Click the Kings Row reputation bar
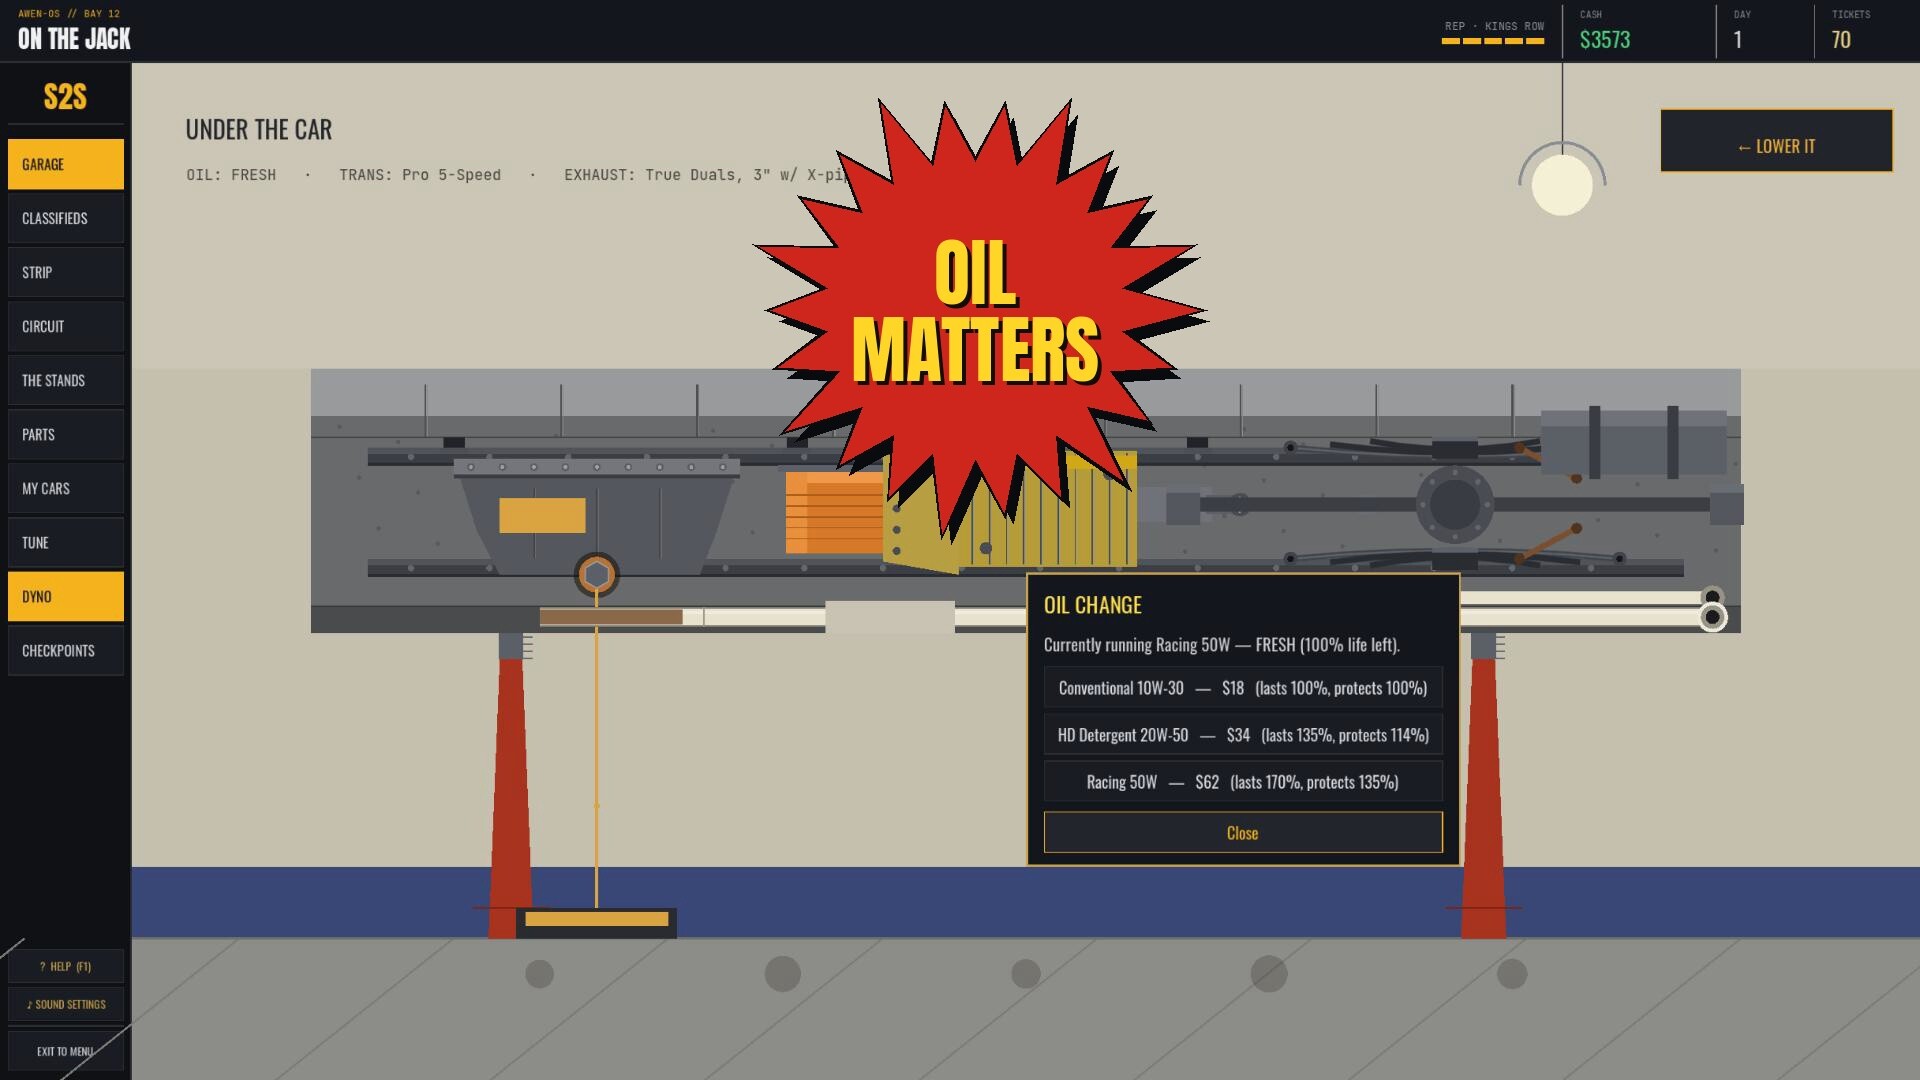 pyautogui.click(x=1493, y=41)
